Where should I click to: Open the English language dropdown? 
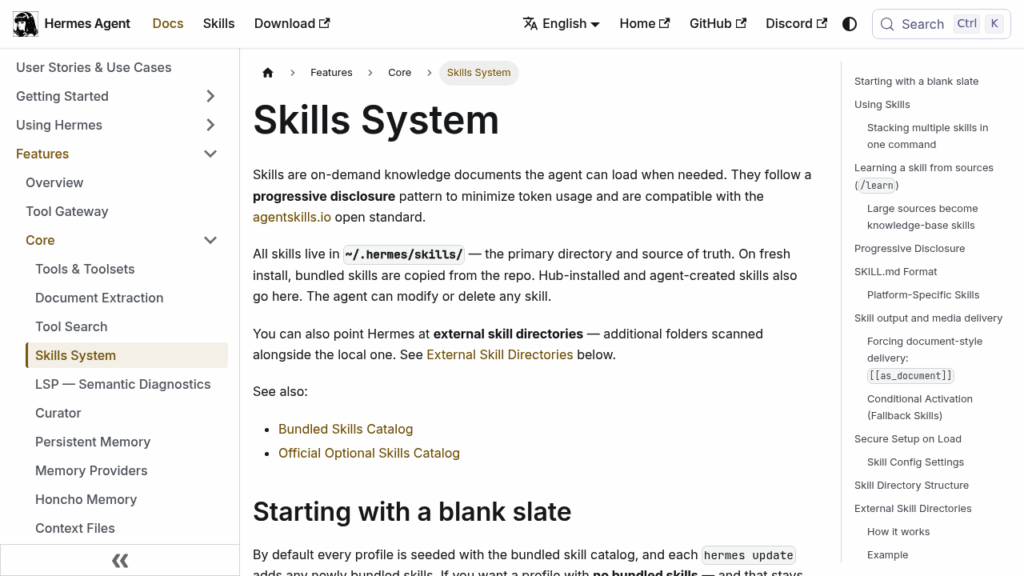[x=561, y=24]
